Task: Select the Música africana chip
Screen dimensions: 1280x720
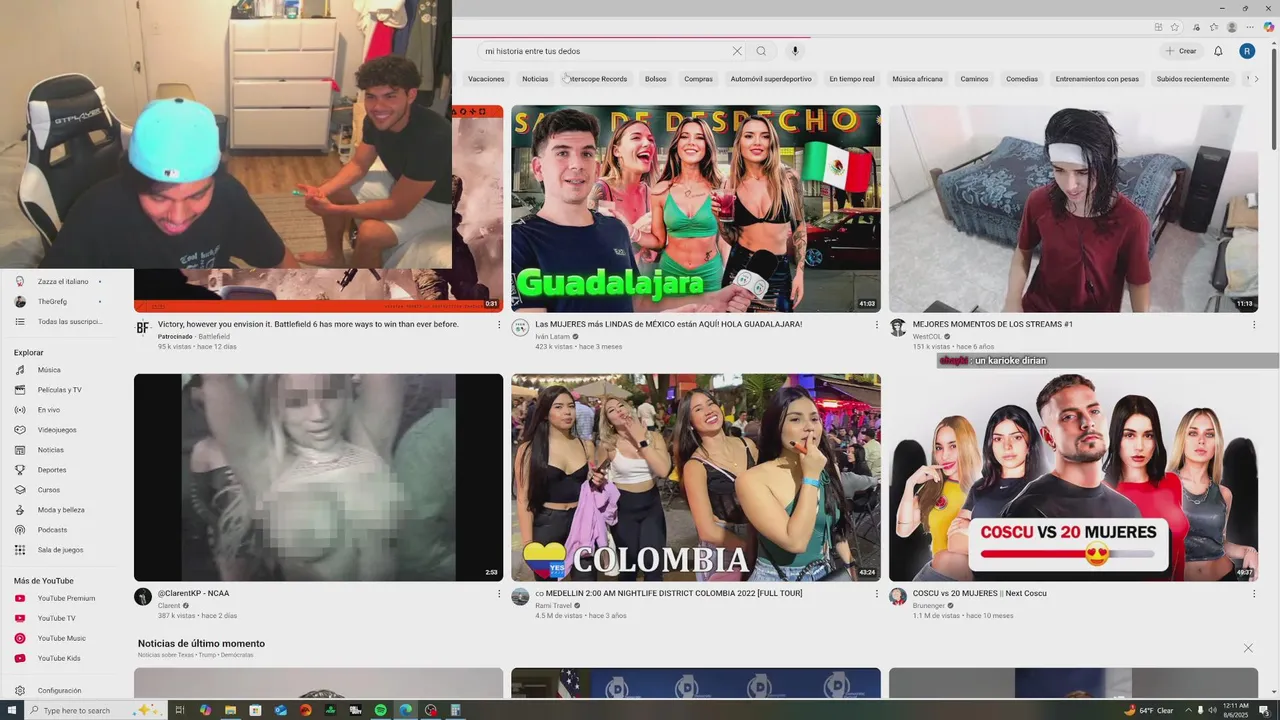Action: click(917, 79)
